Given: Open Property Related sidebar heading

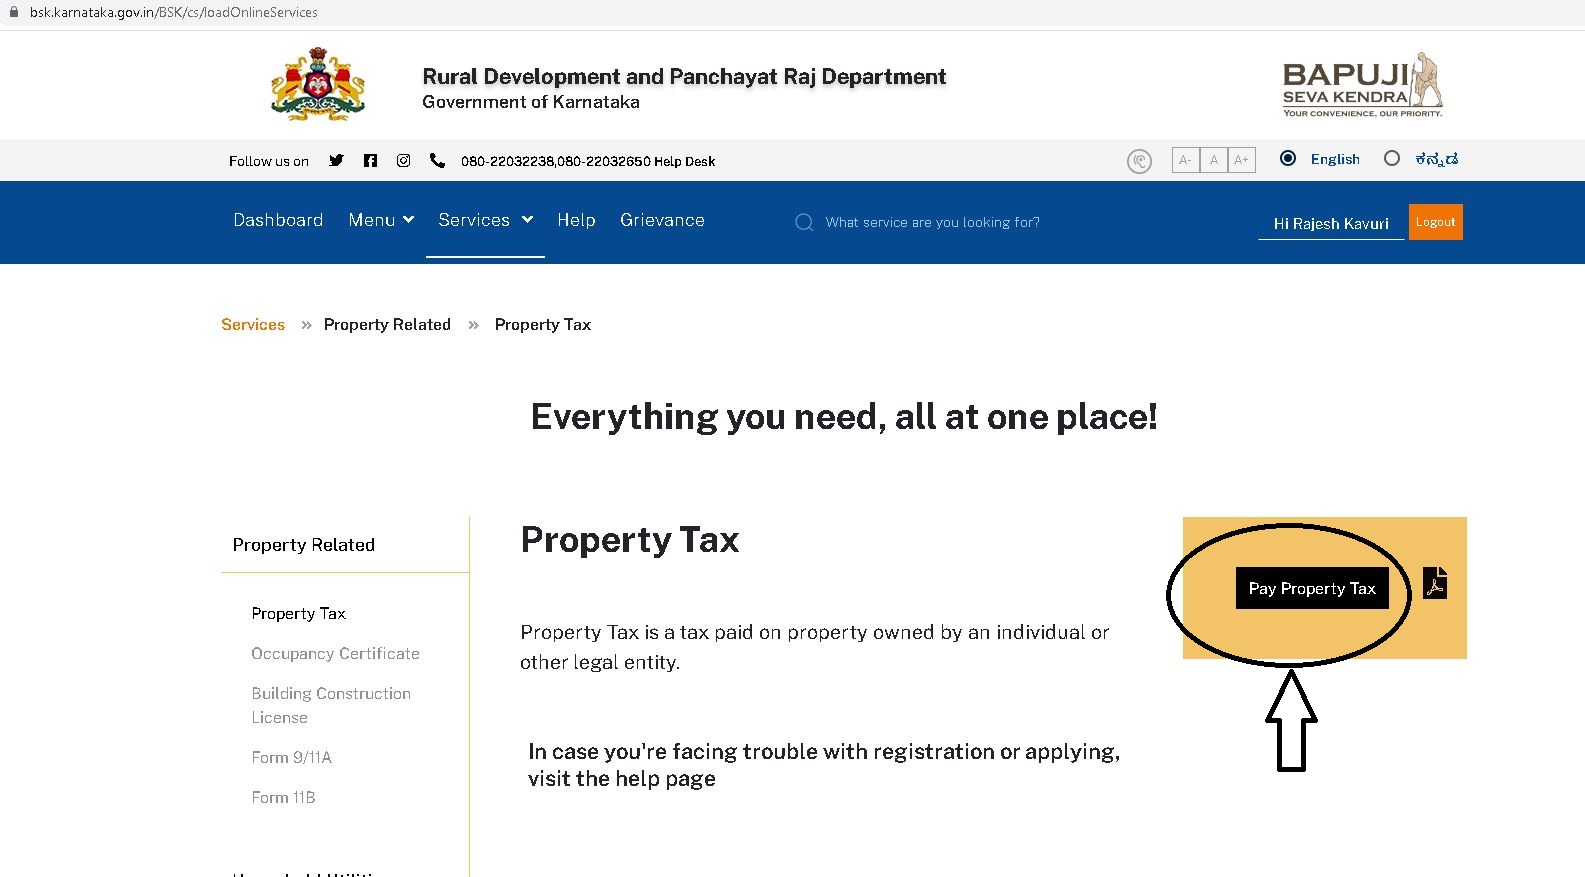Looking at the screenshot, I should click(x=304, y=545).
